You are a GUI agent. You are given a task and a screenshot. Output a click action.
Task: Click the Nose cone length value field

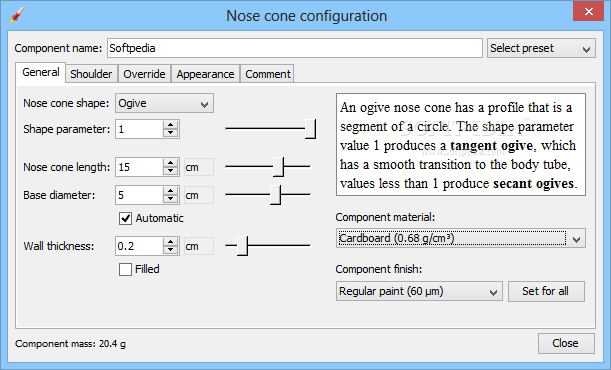[139, 167]
